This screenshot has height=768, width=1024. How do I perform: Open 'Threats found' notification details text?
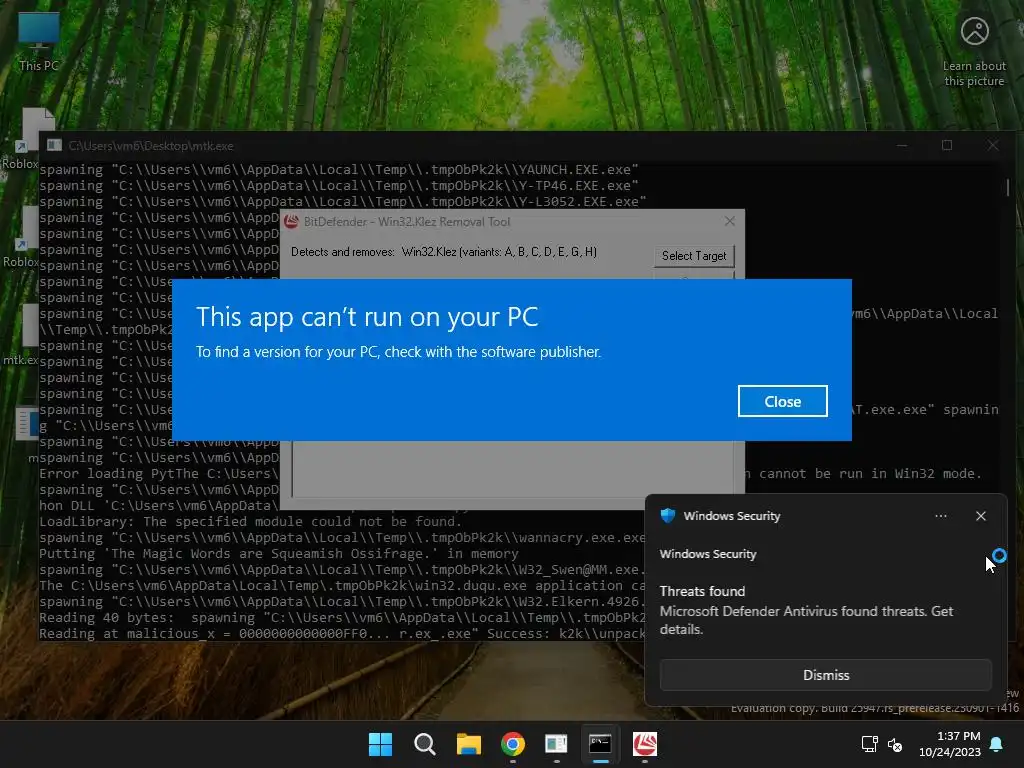tap(806, 611)
